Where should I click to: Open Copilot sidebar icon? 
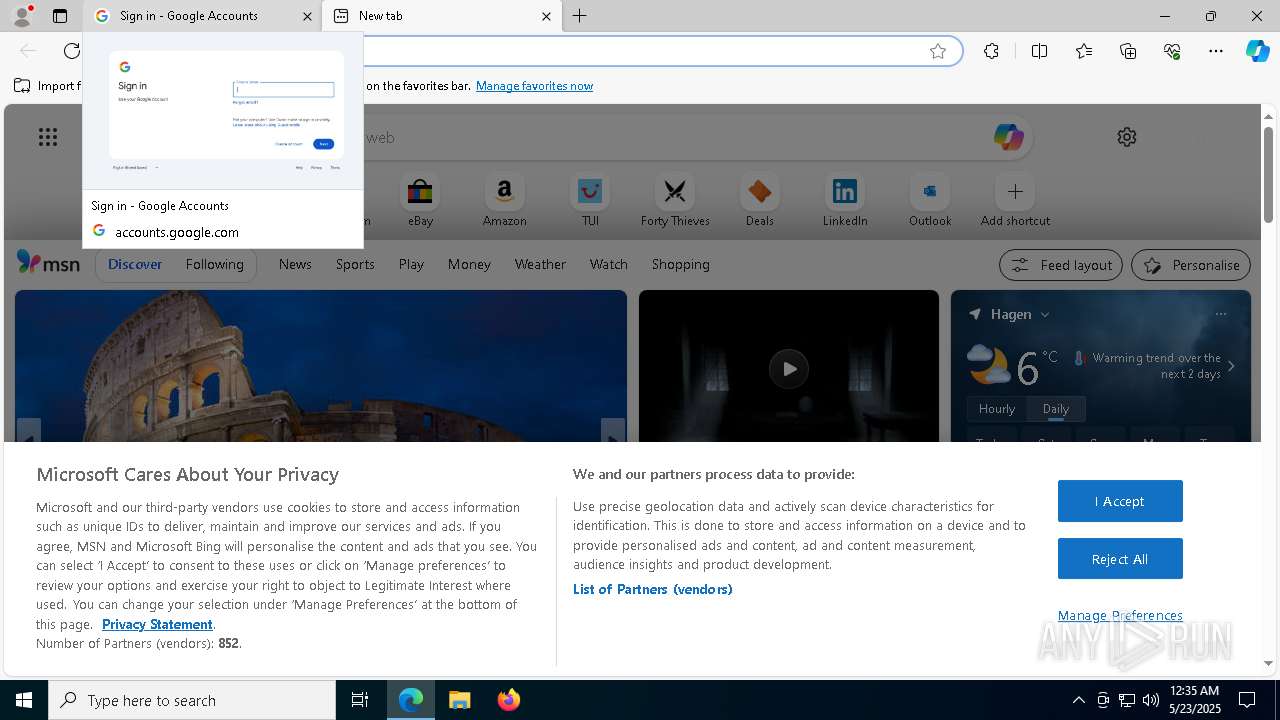tap(1257, 51)
